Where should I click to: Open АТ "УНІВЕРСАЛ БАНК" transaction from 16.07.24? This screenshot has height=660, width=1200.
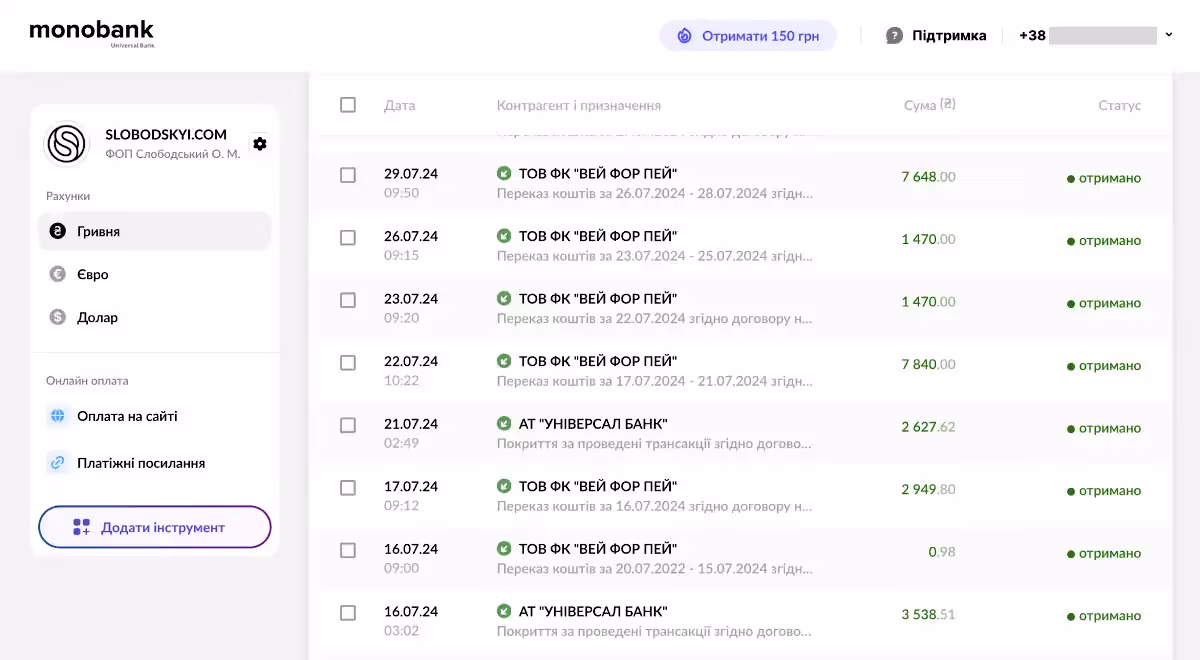pyautogui.click(x=593, y=611)
